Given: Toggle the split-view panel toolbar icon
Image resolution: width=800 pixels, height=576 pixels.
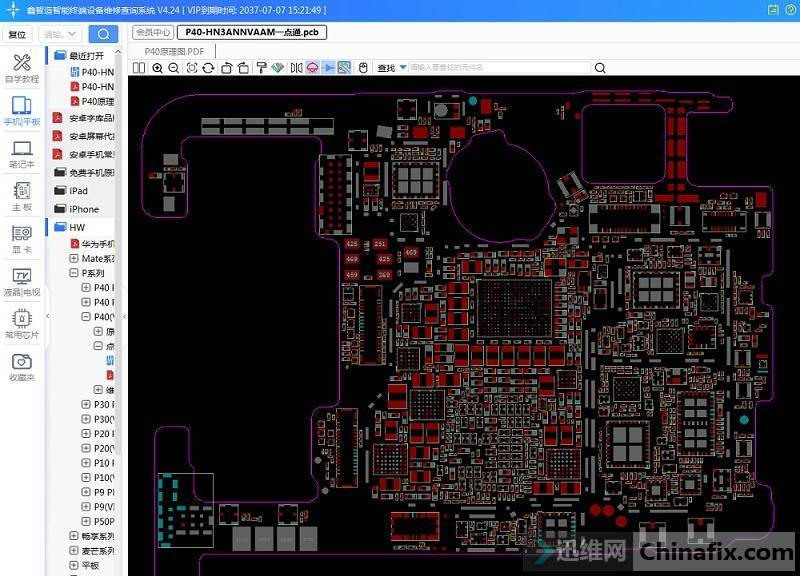Looking at the screenshot, I should point(140,68).
